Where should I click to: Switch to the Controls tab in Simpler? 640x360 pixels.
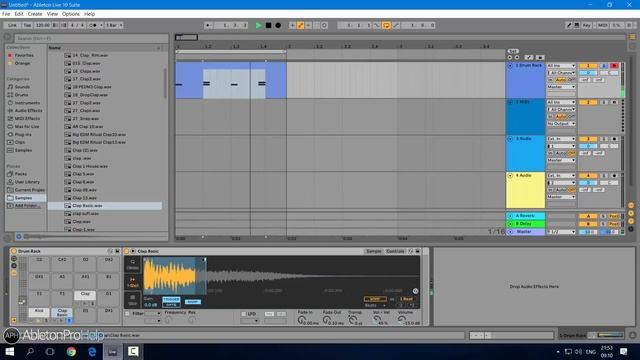[x=395, y=251]
